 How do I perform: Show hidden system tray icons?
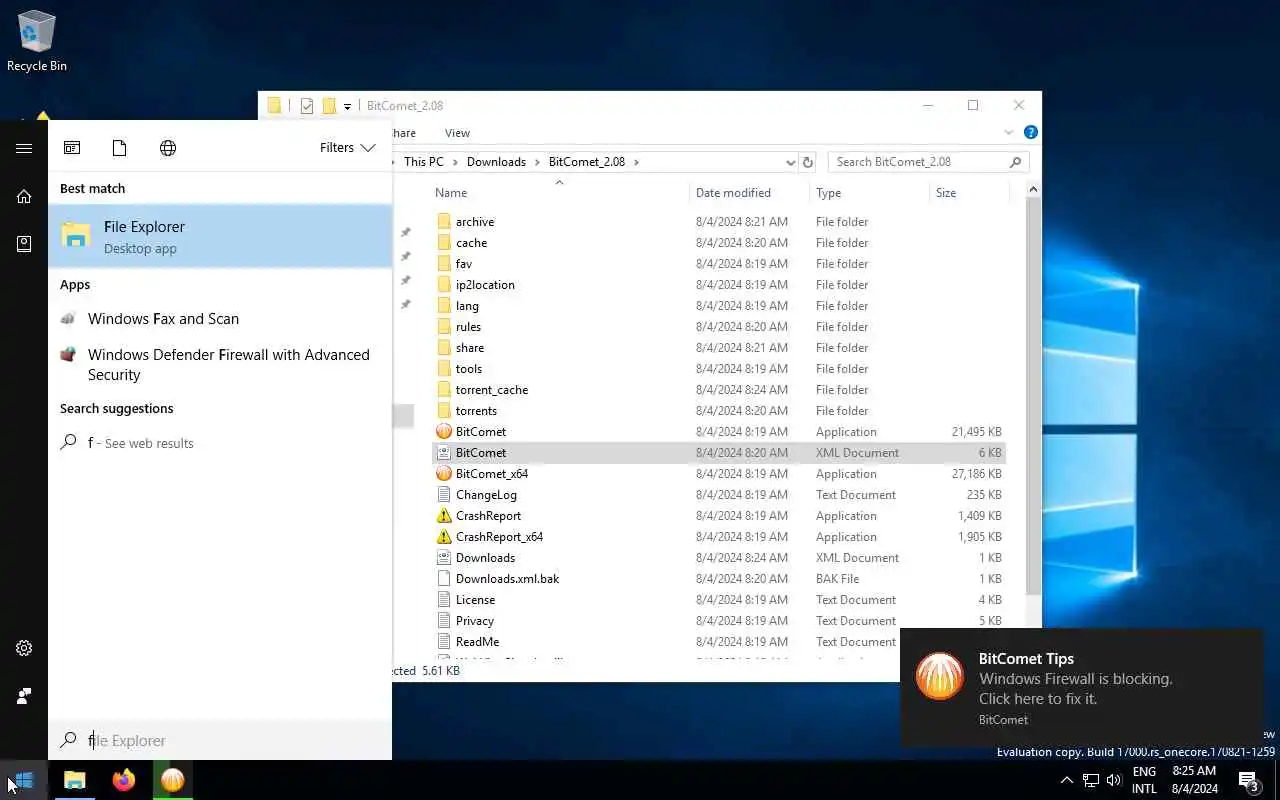pos(1066,780)
